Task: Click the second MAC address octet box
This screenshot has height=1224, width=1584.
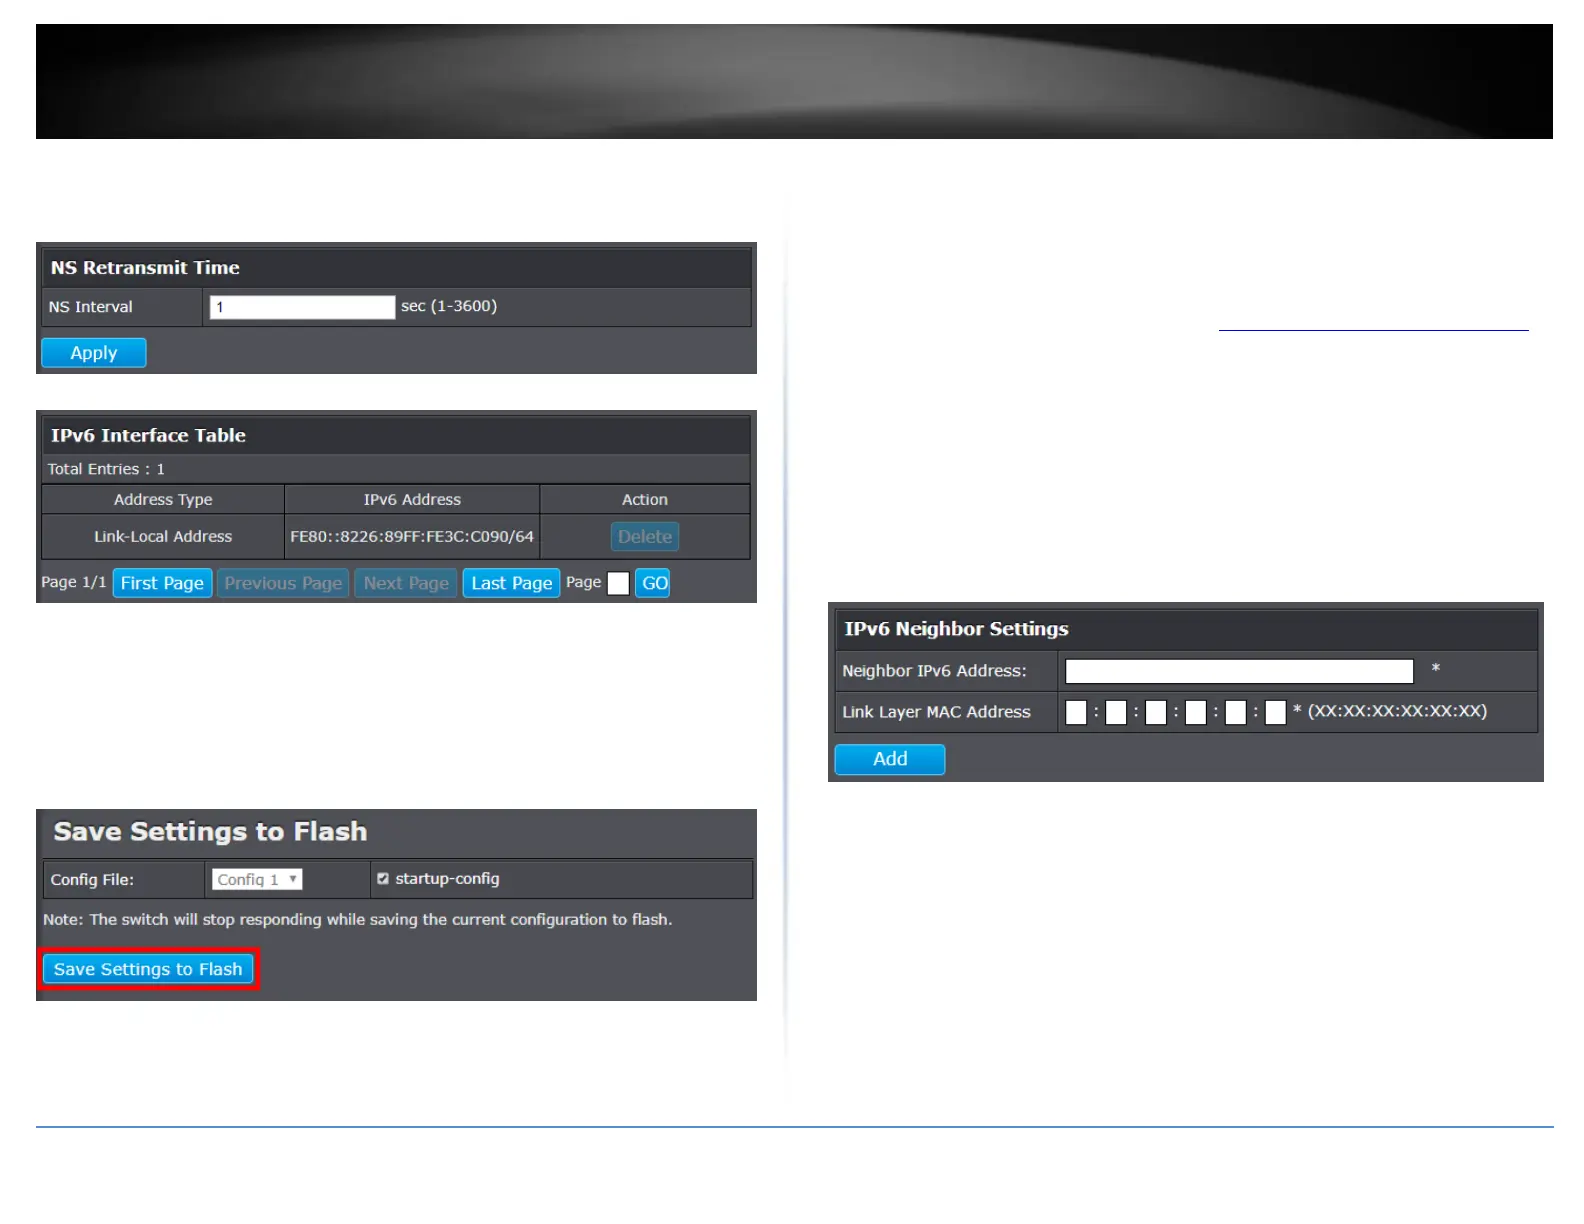Action: 1116,712
